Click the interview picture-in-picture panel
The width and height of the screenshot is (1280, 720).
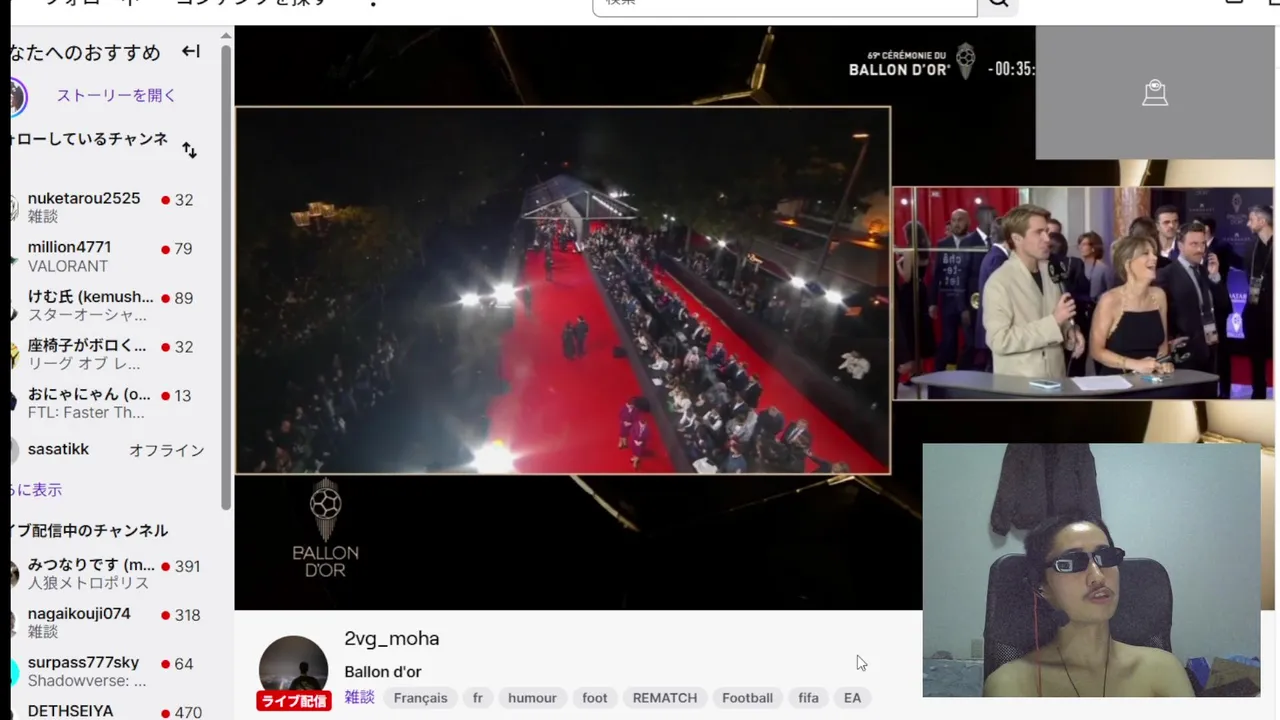point(1083,293)
